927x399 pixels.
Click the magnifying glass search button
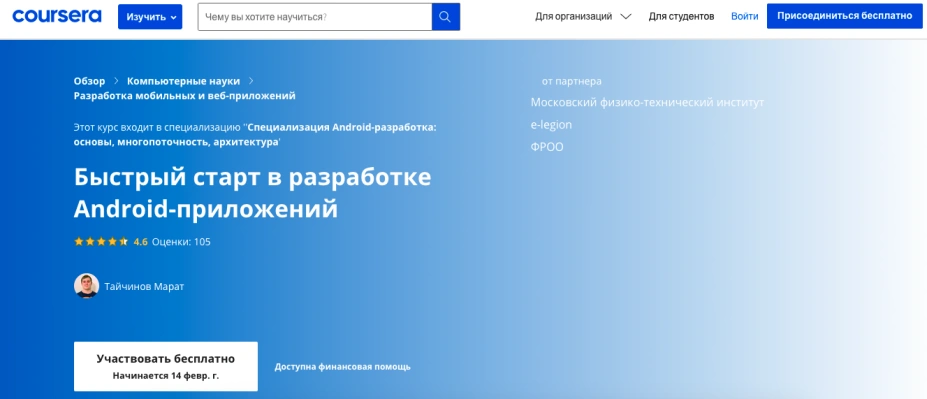pyautogui.click(x=446, y=17)
